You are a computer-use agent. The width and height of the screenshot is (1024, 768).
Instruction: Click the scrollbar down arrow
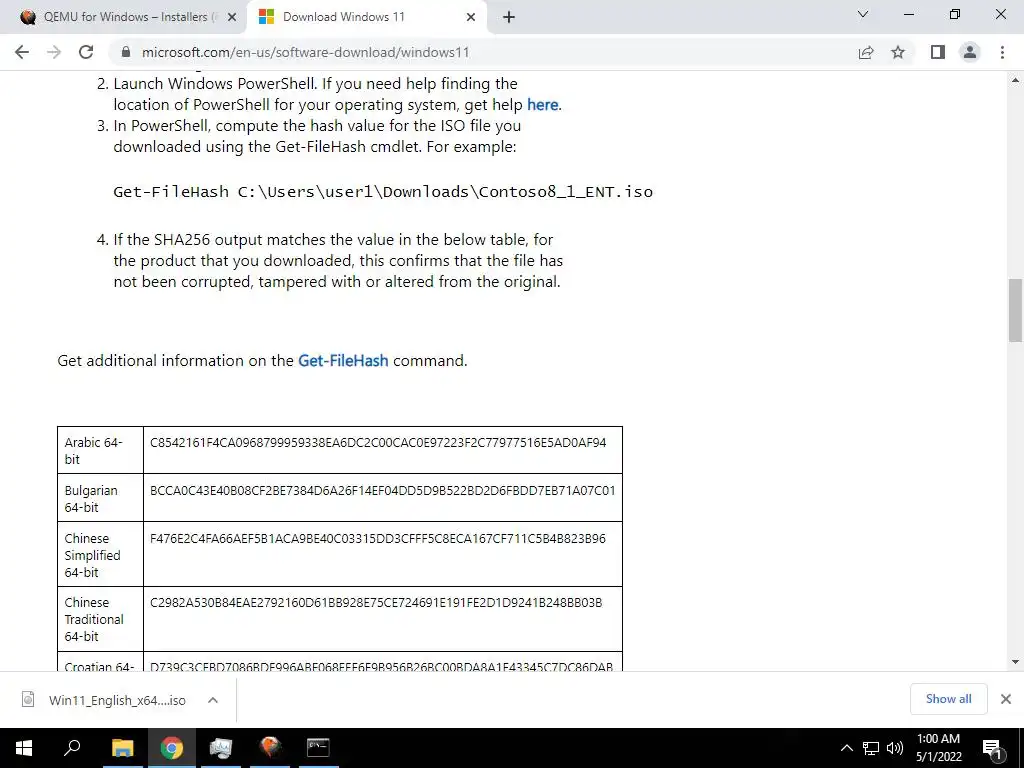[1015, 662]
